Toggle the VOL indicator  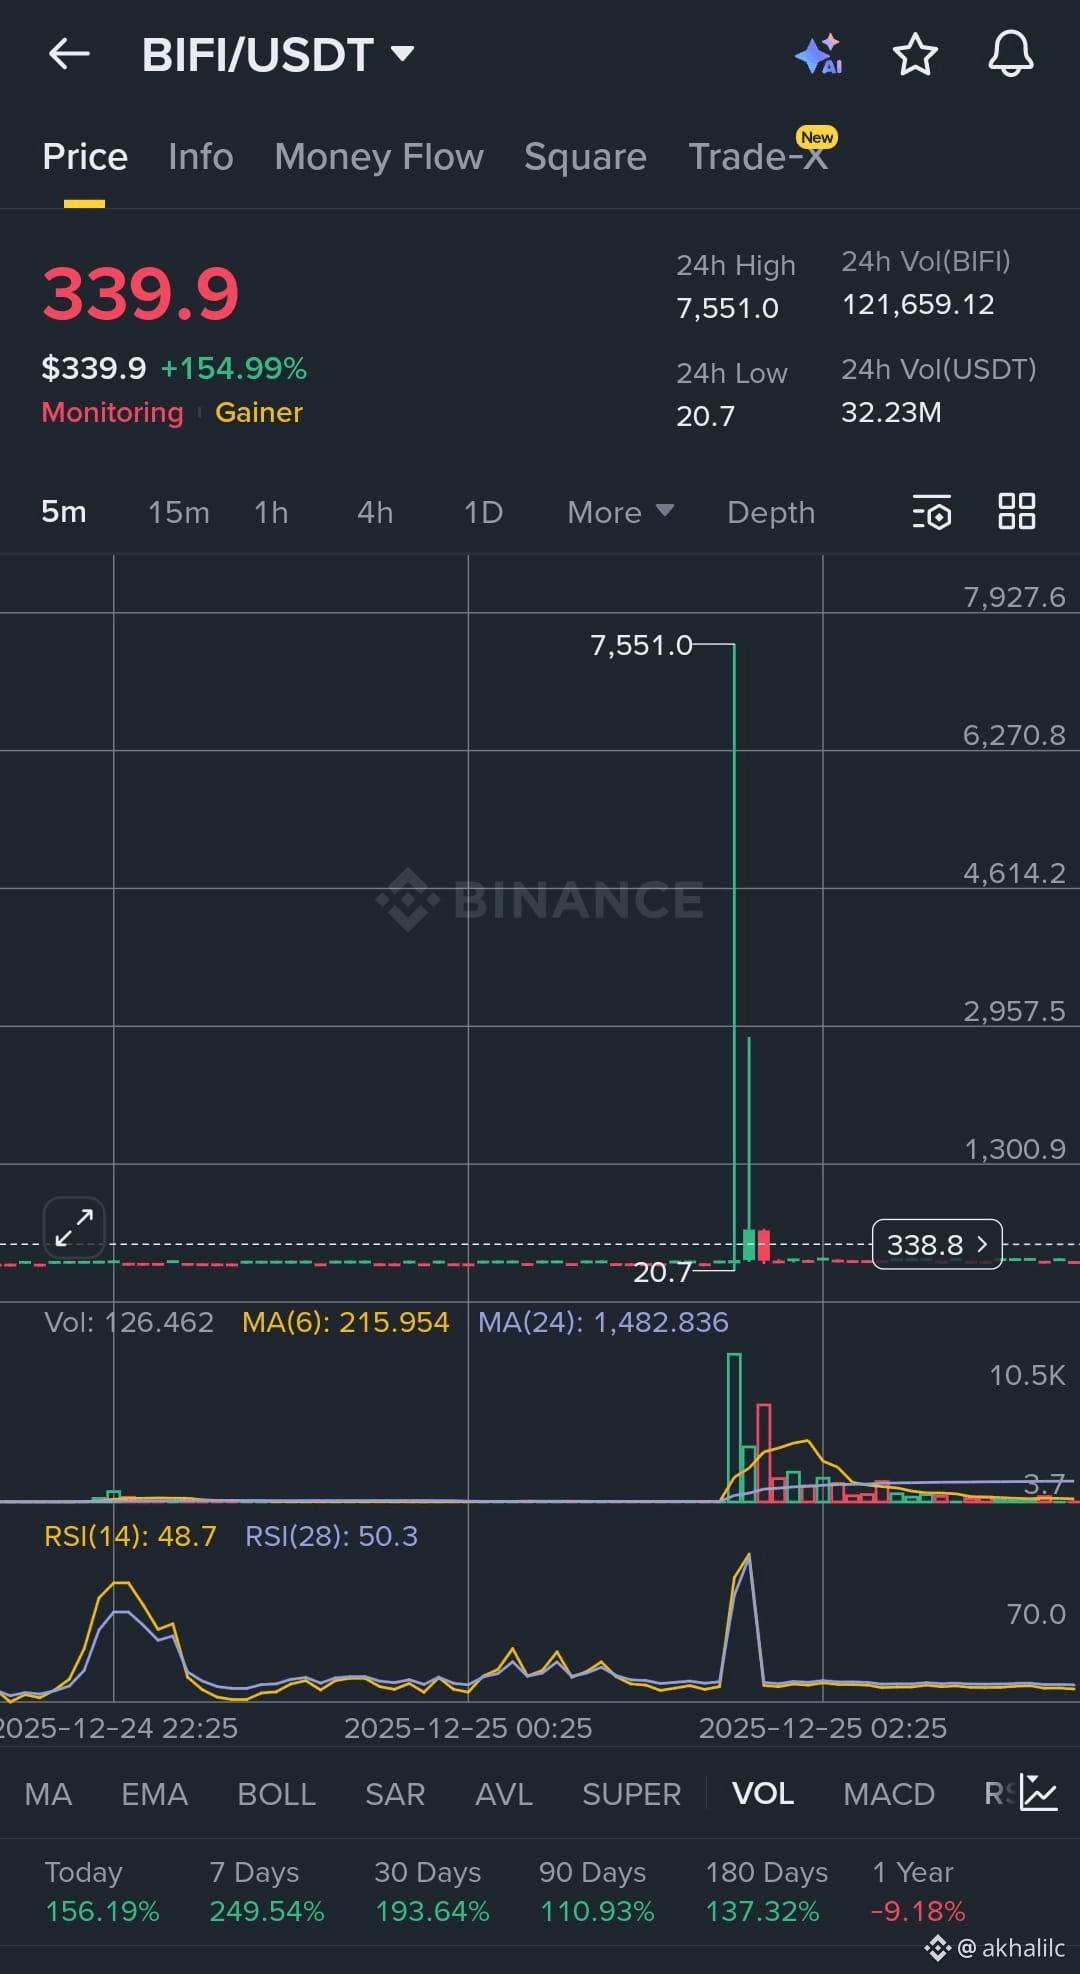(763, 1794)
